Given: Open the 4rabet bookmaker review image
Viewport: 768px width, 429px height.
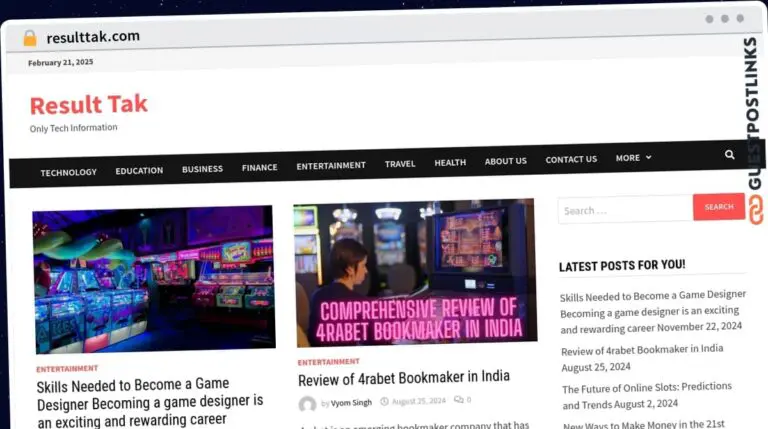Looking at the screenshot, I should coord(415,272).
